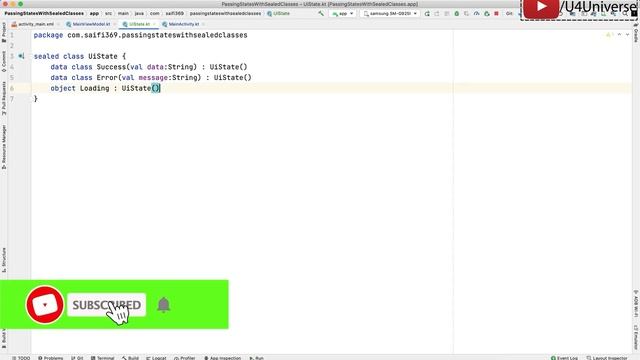Switch to MainViewModel.kt editor tab
Image resolution: width=640 pixels, height=360 pixels.
point(91,24)
